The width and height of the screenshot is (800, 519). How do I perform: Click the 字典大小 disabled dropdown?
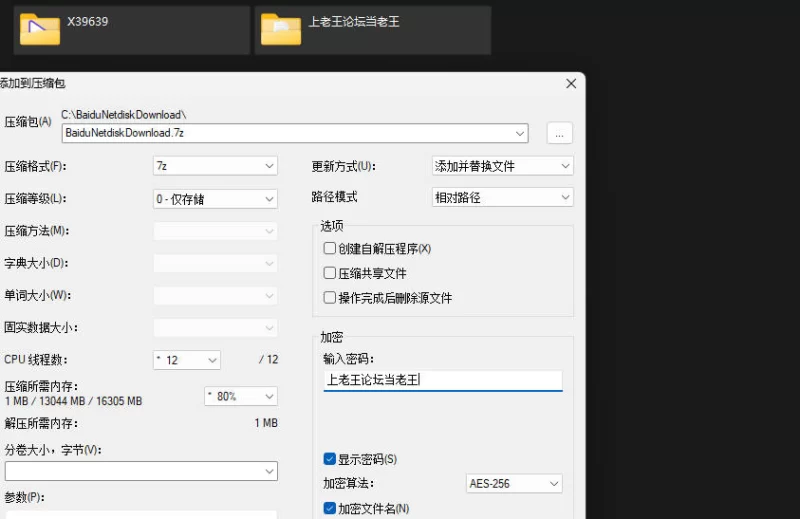click(215, 263)
